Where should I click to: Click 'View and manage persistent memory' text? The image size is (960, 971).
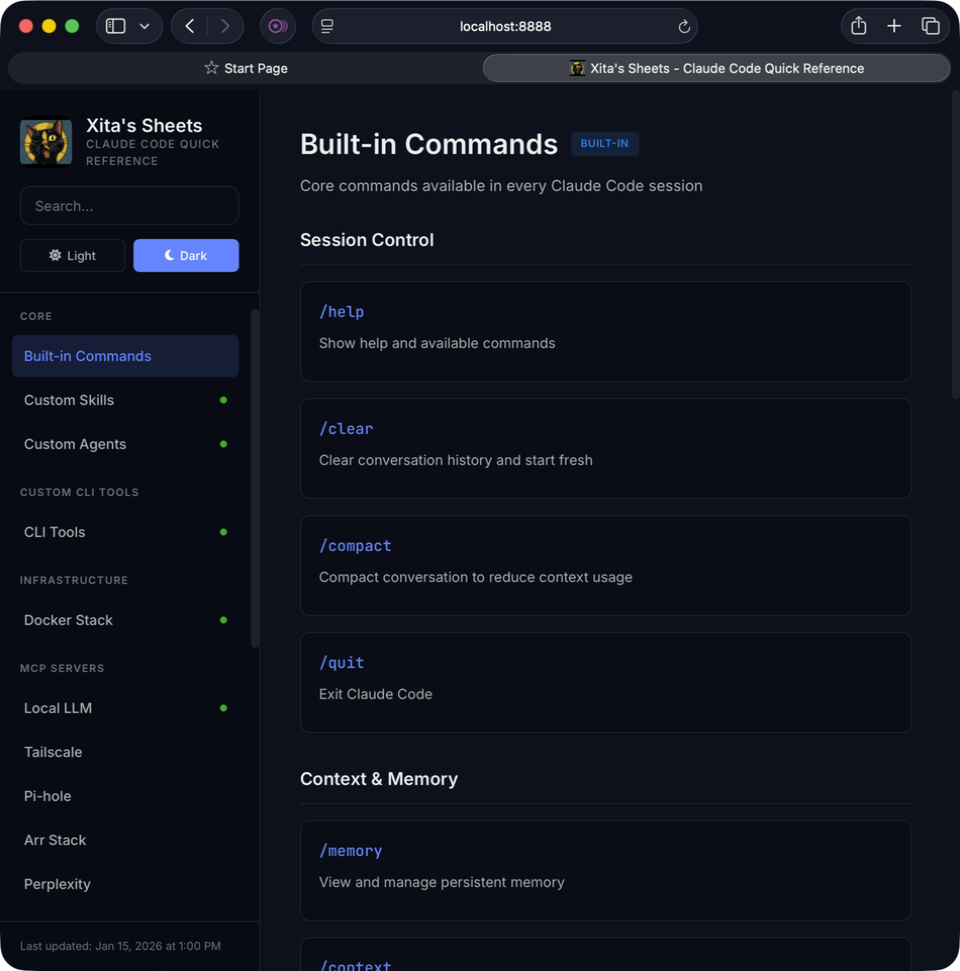point(441,882)
